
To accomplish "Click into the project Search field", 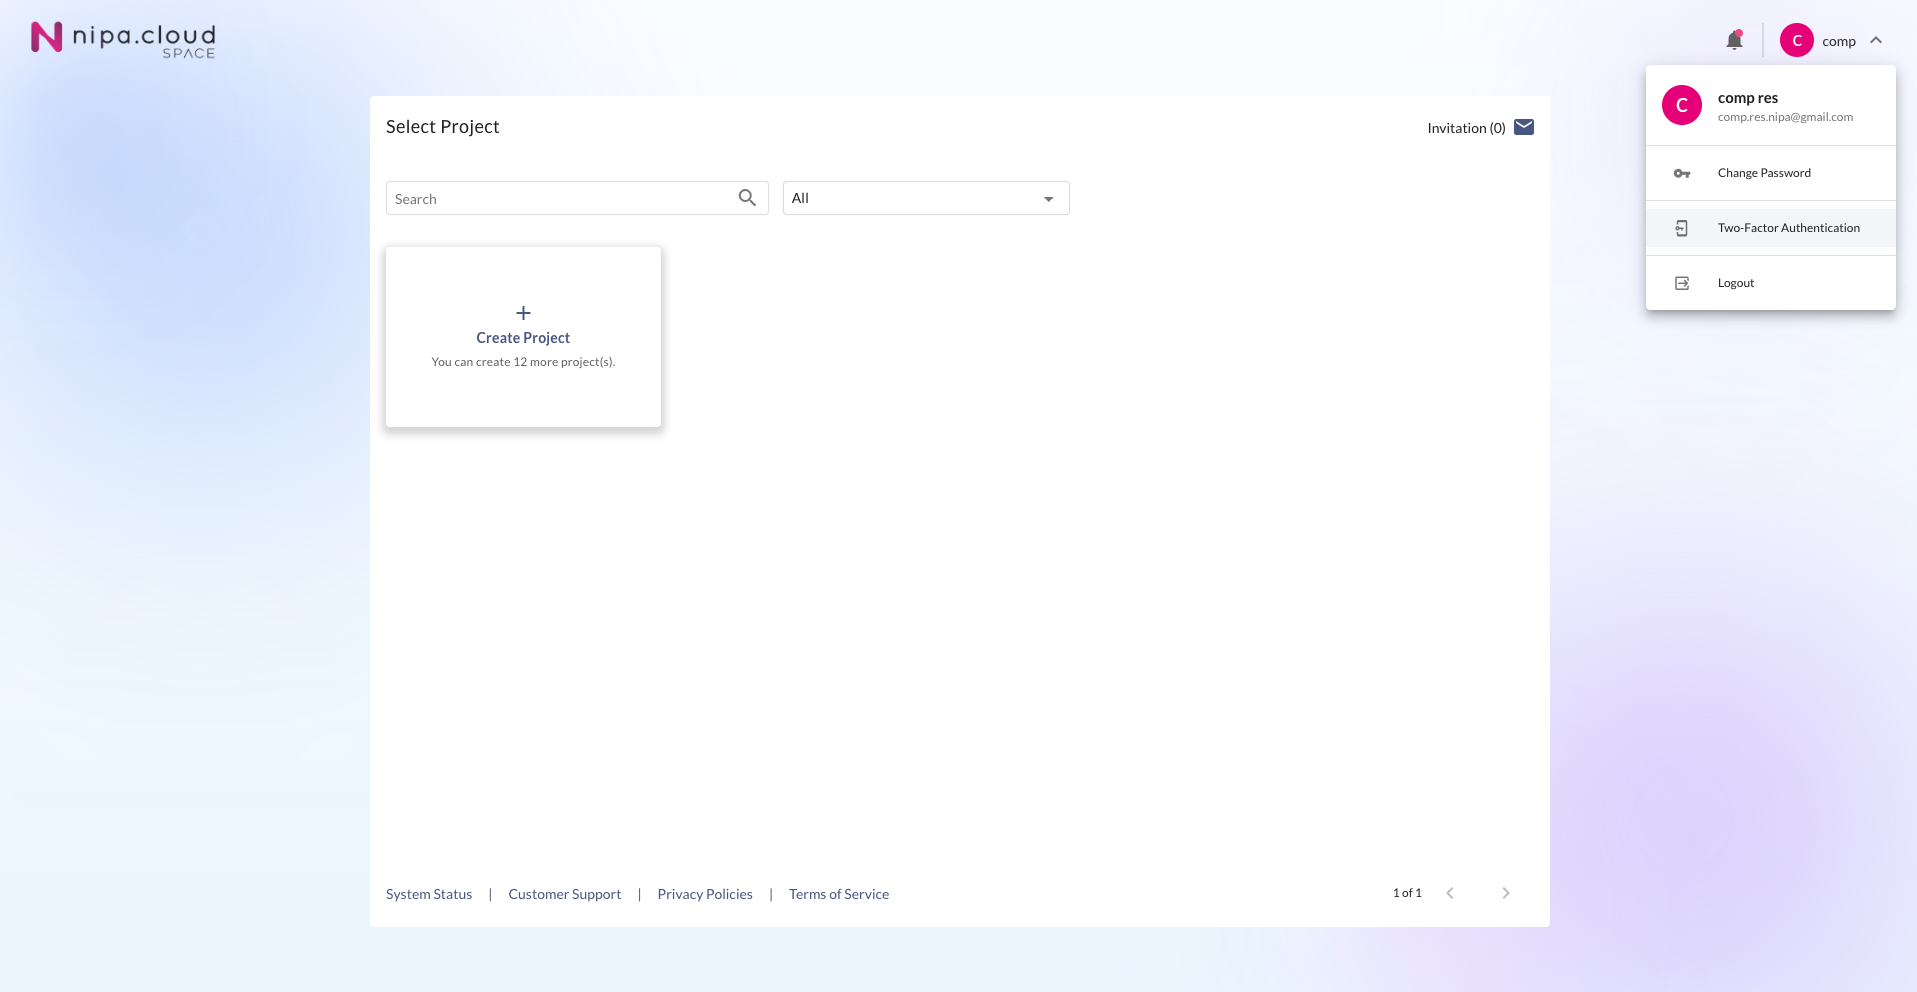I will click(560, 198).
